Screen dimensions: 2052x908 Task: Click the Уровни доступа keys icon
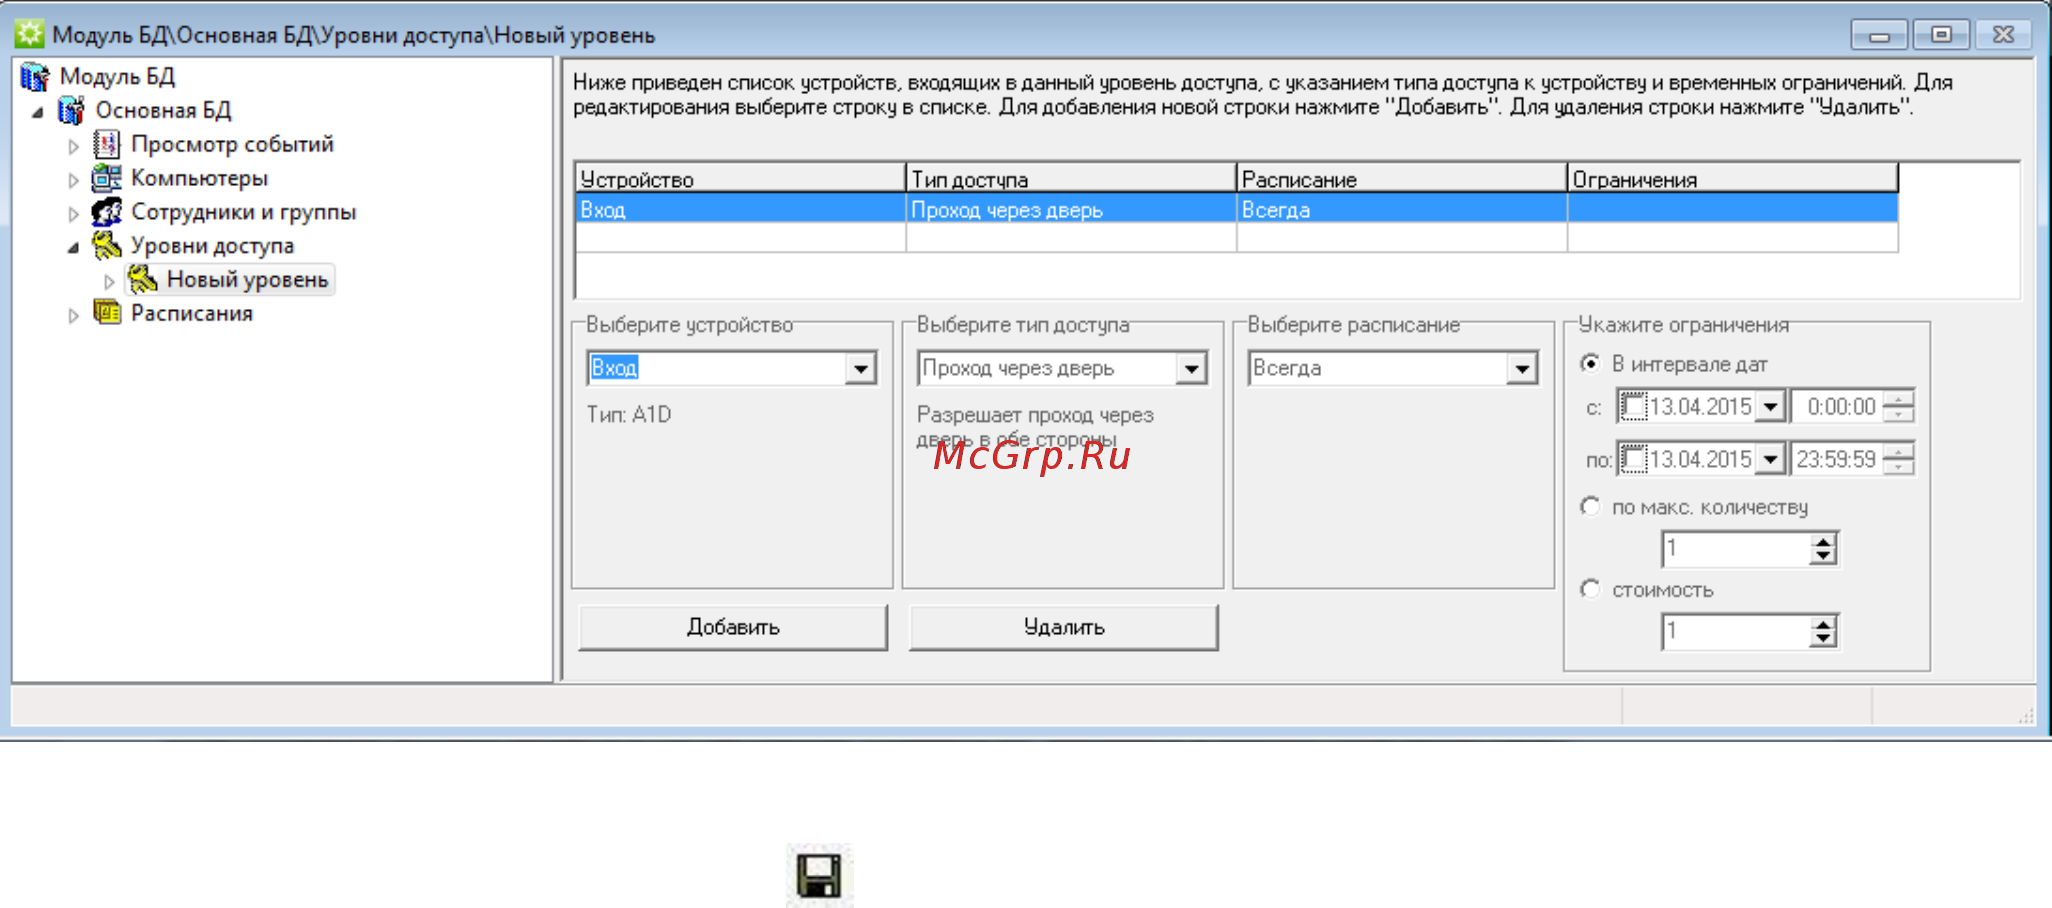(107, 245)
